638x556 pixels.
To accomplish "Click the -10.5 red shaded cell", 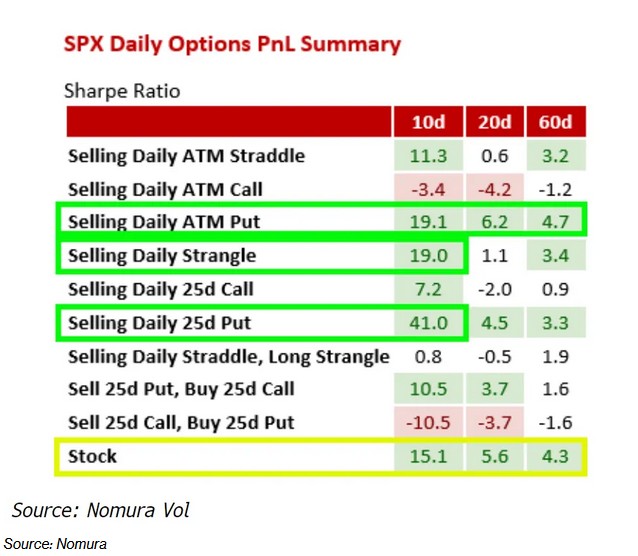I will click(x=428, y=422).
